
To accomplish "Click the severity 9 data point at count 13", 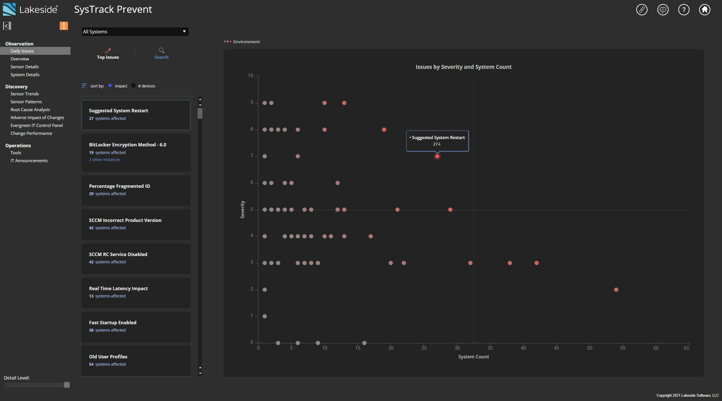I will point(344,103).
